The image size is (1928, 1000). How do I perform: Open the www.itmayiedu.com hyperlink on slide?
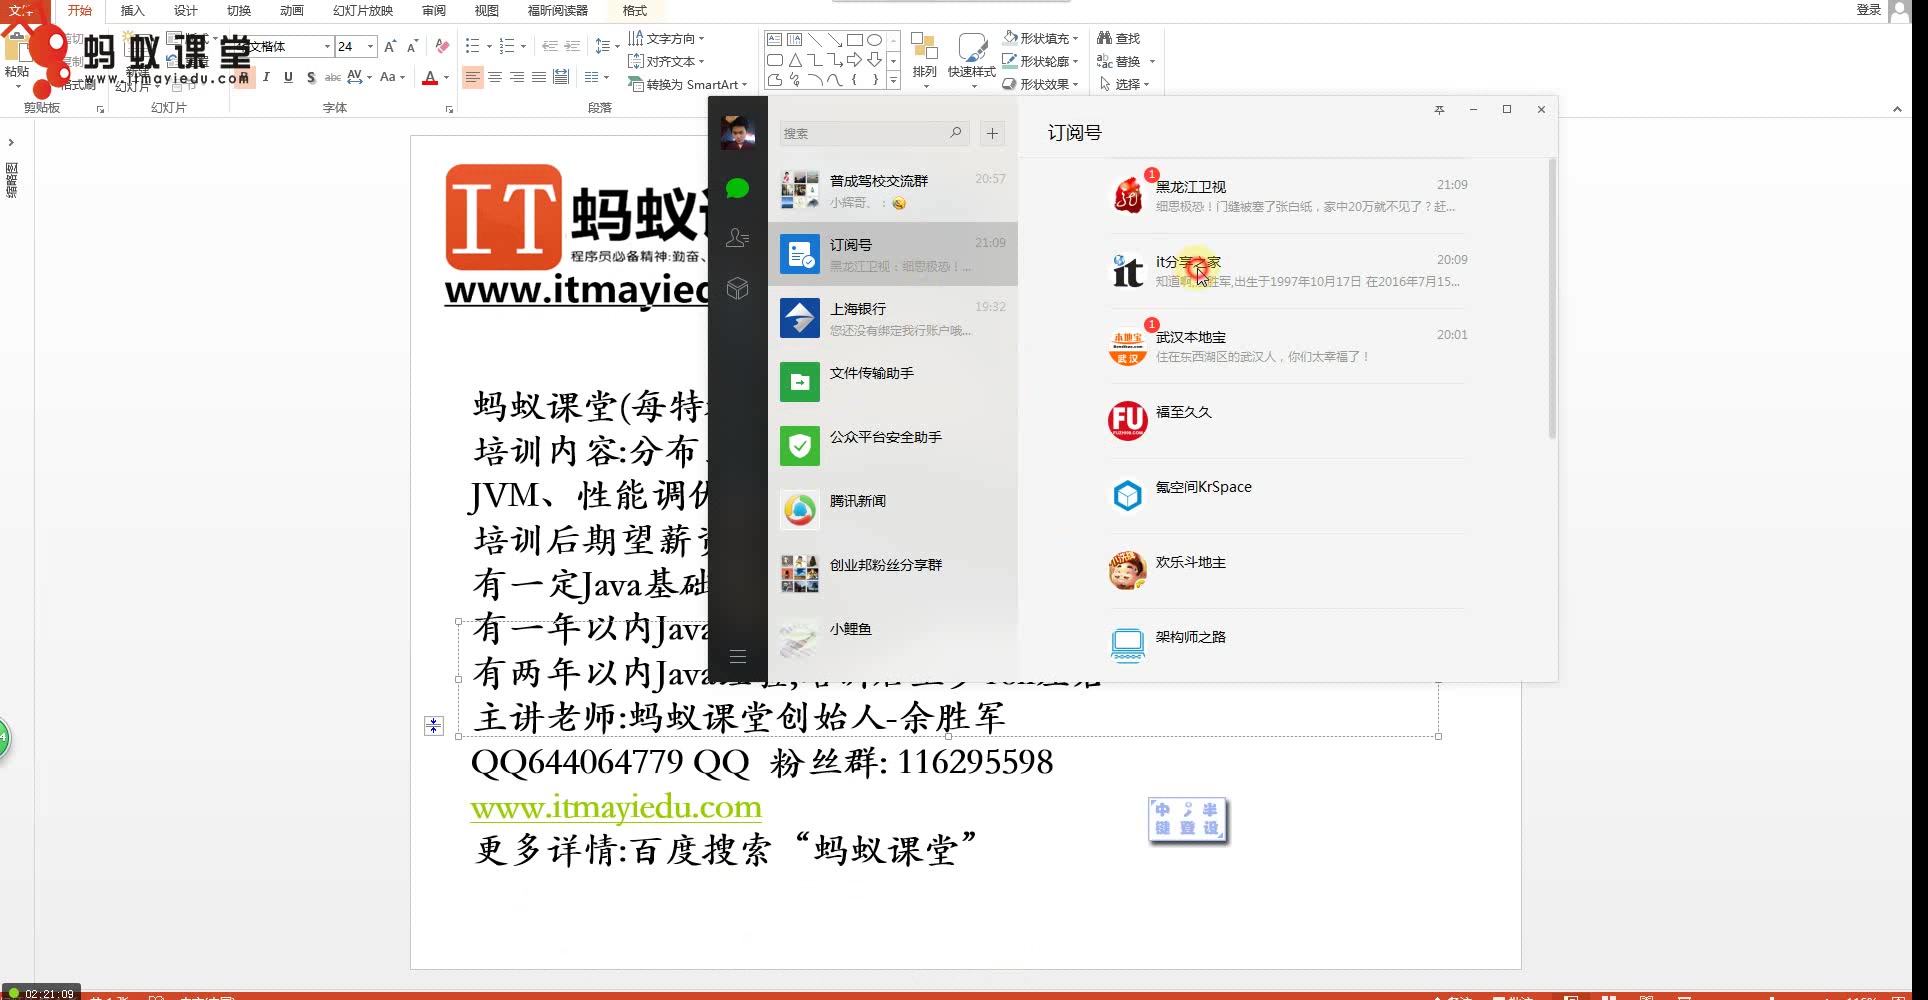pos(616,807)
